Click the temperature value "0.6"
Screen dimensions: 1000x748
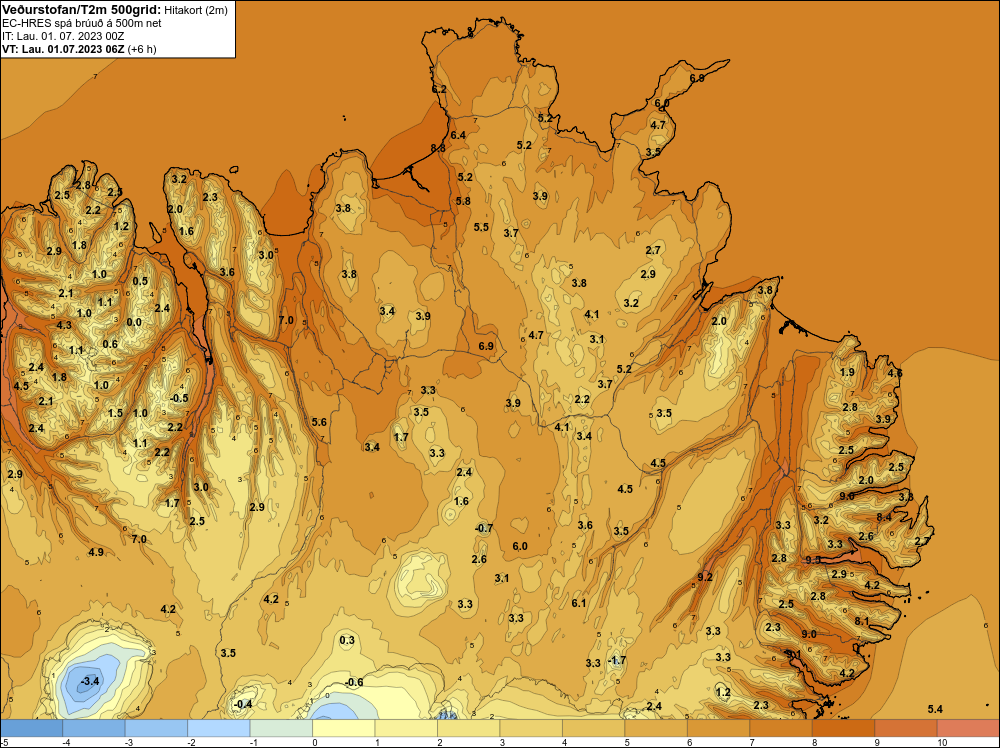click(x=110, y=344)
